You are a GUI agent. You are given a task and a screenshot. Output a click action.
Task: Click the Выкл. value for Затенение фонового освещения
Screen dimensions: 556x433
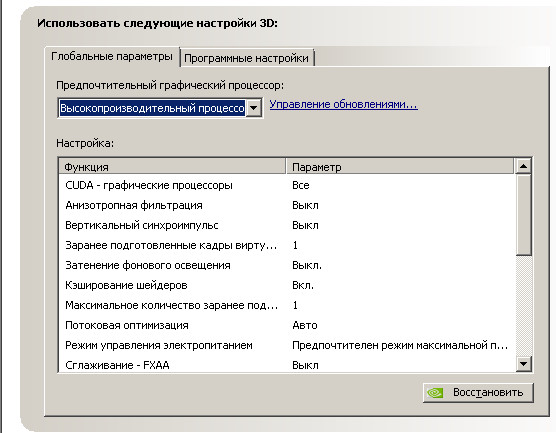[307, 265]
